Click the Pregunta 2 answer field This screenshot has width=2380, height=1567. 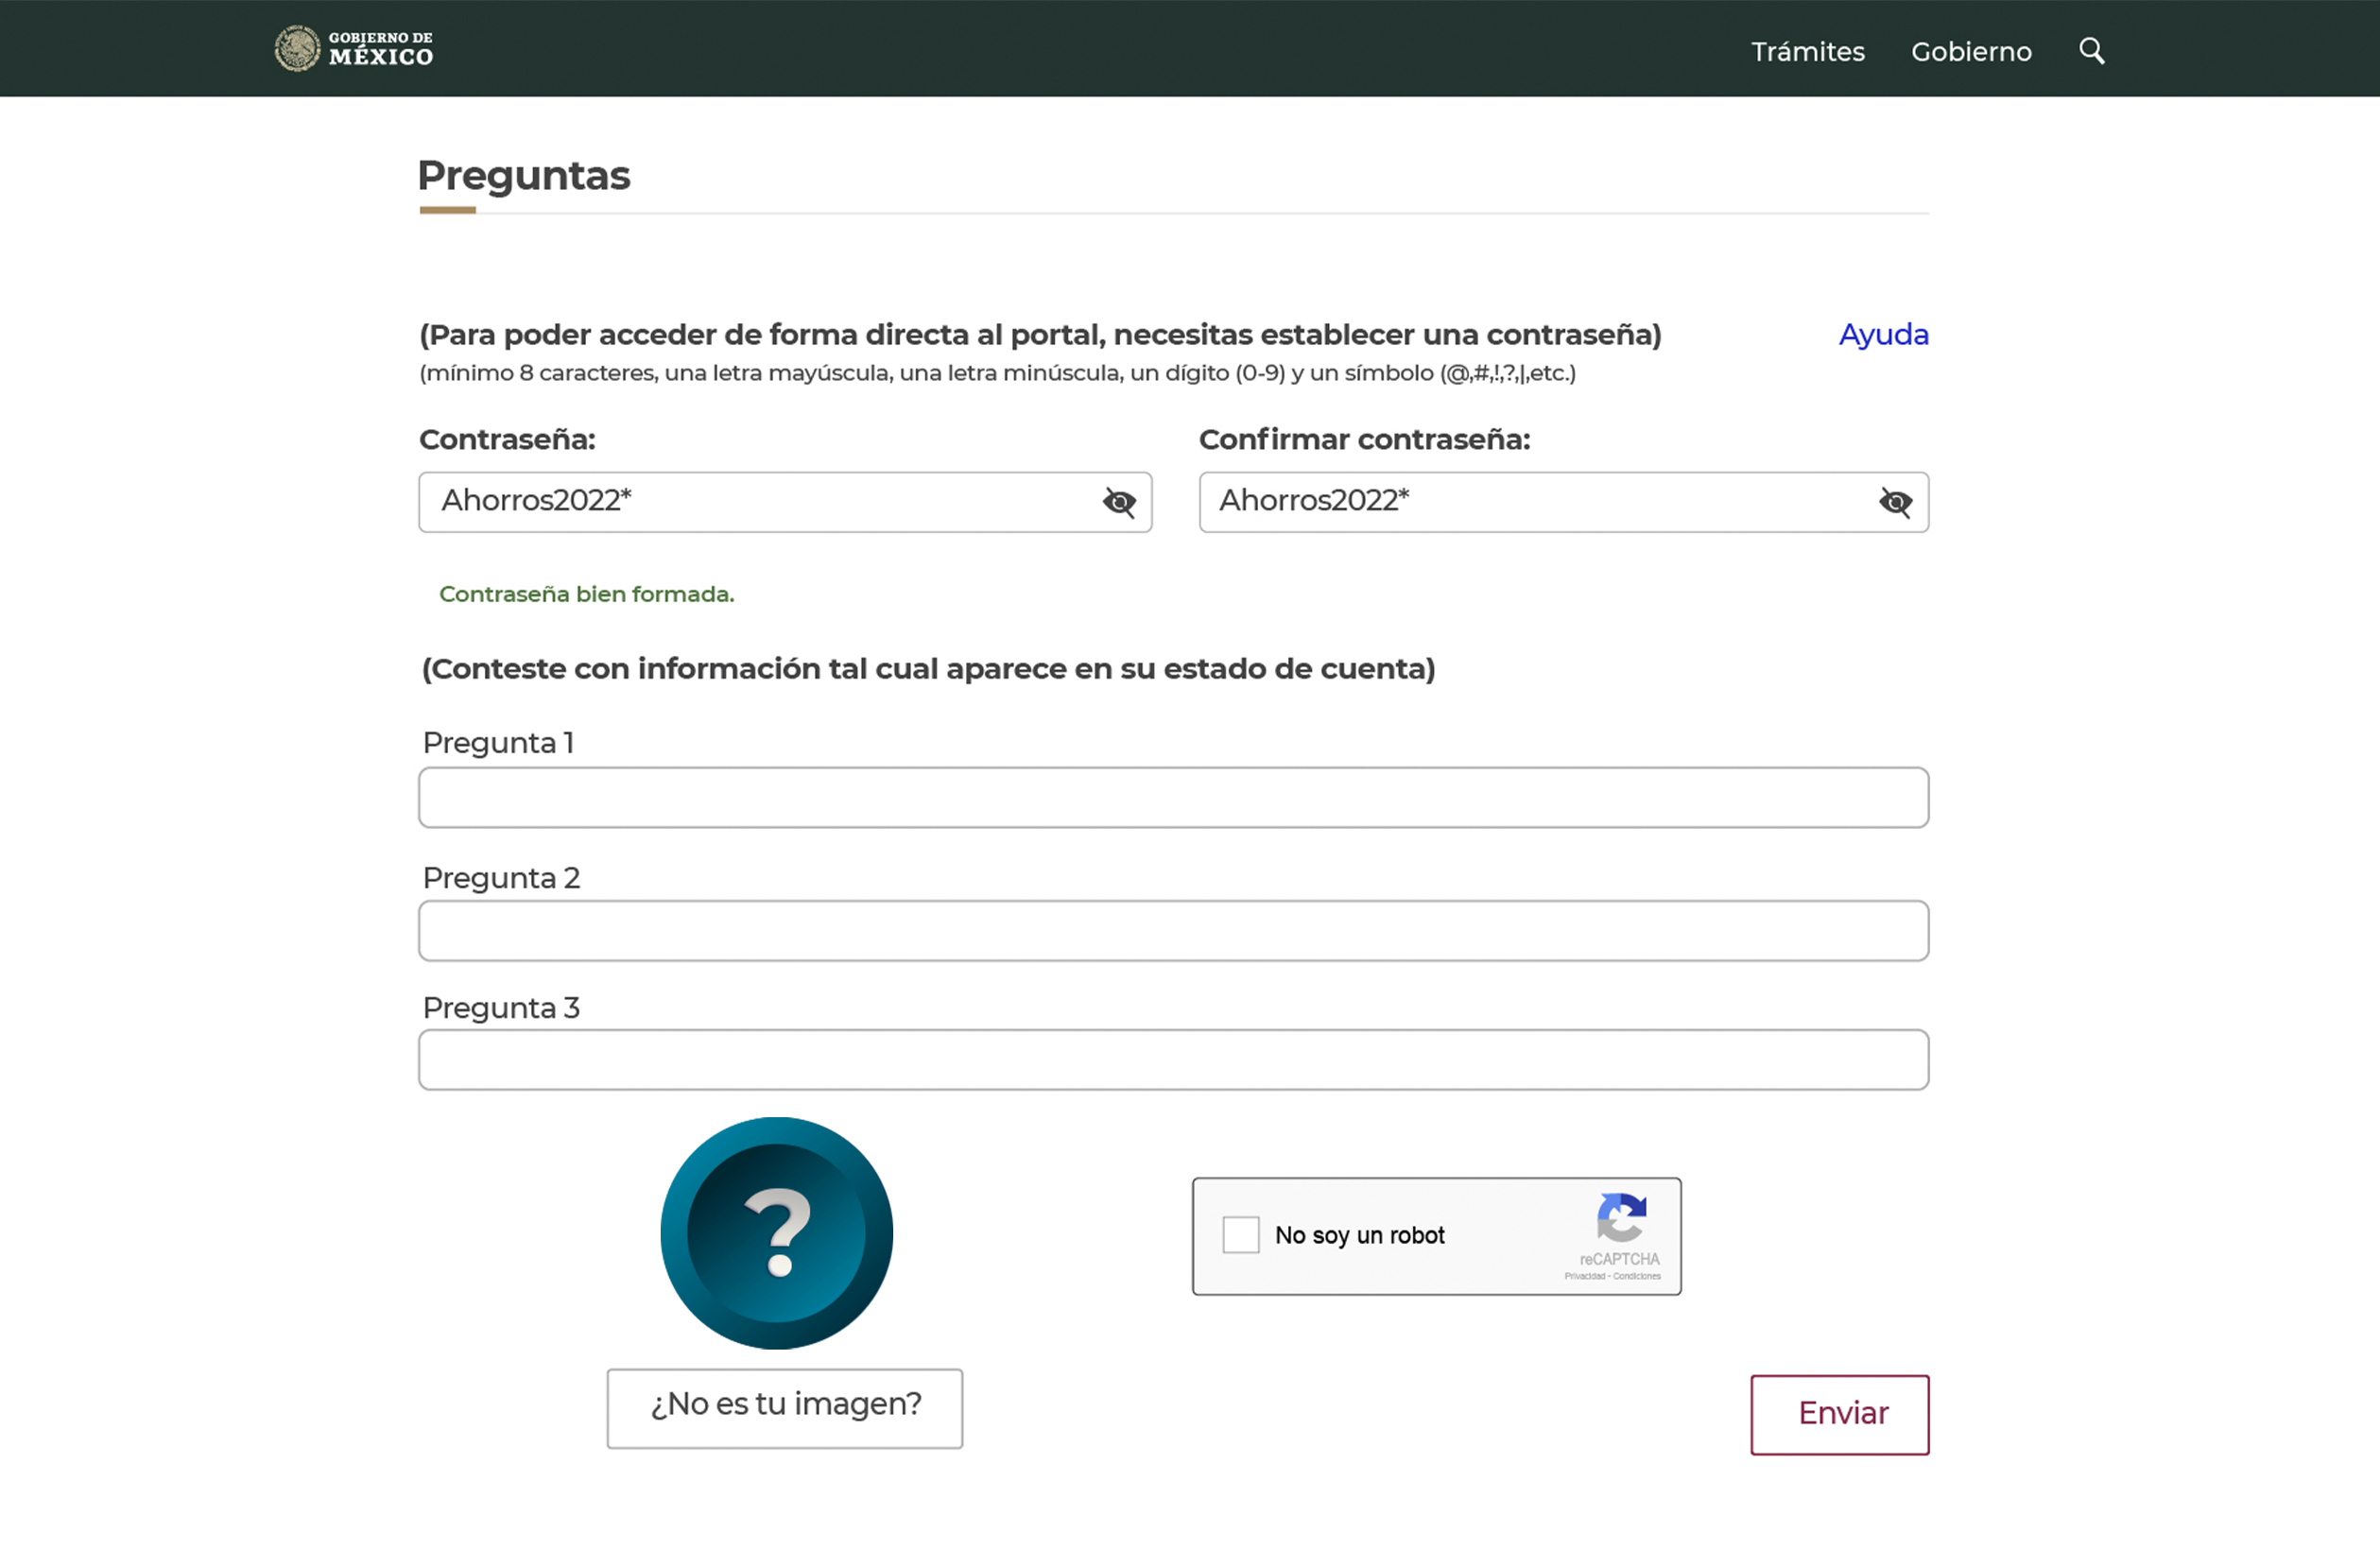tap(1172, 930)
